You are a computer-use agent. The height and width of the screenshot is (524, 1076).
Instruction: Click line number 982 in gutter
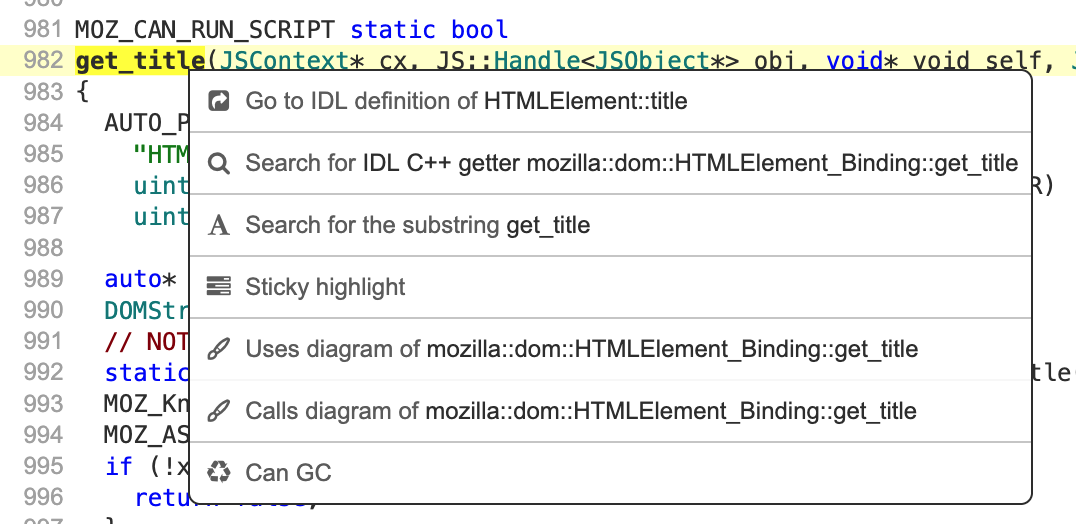tap(42, 61)
